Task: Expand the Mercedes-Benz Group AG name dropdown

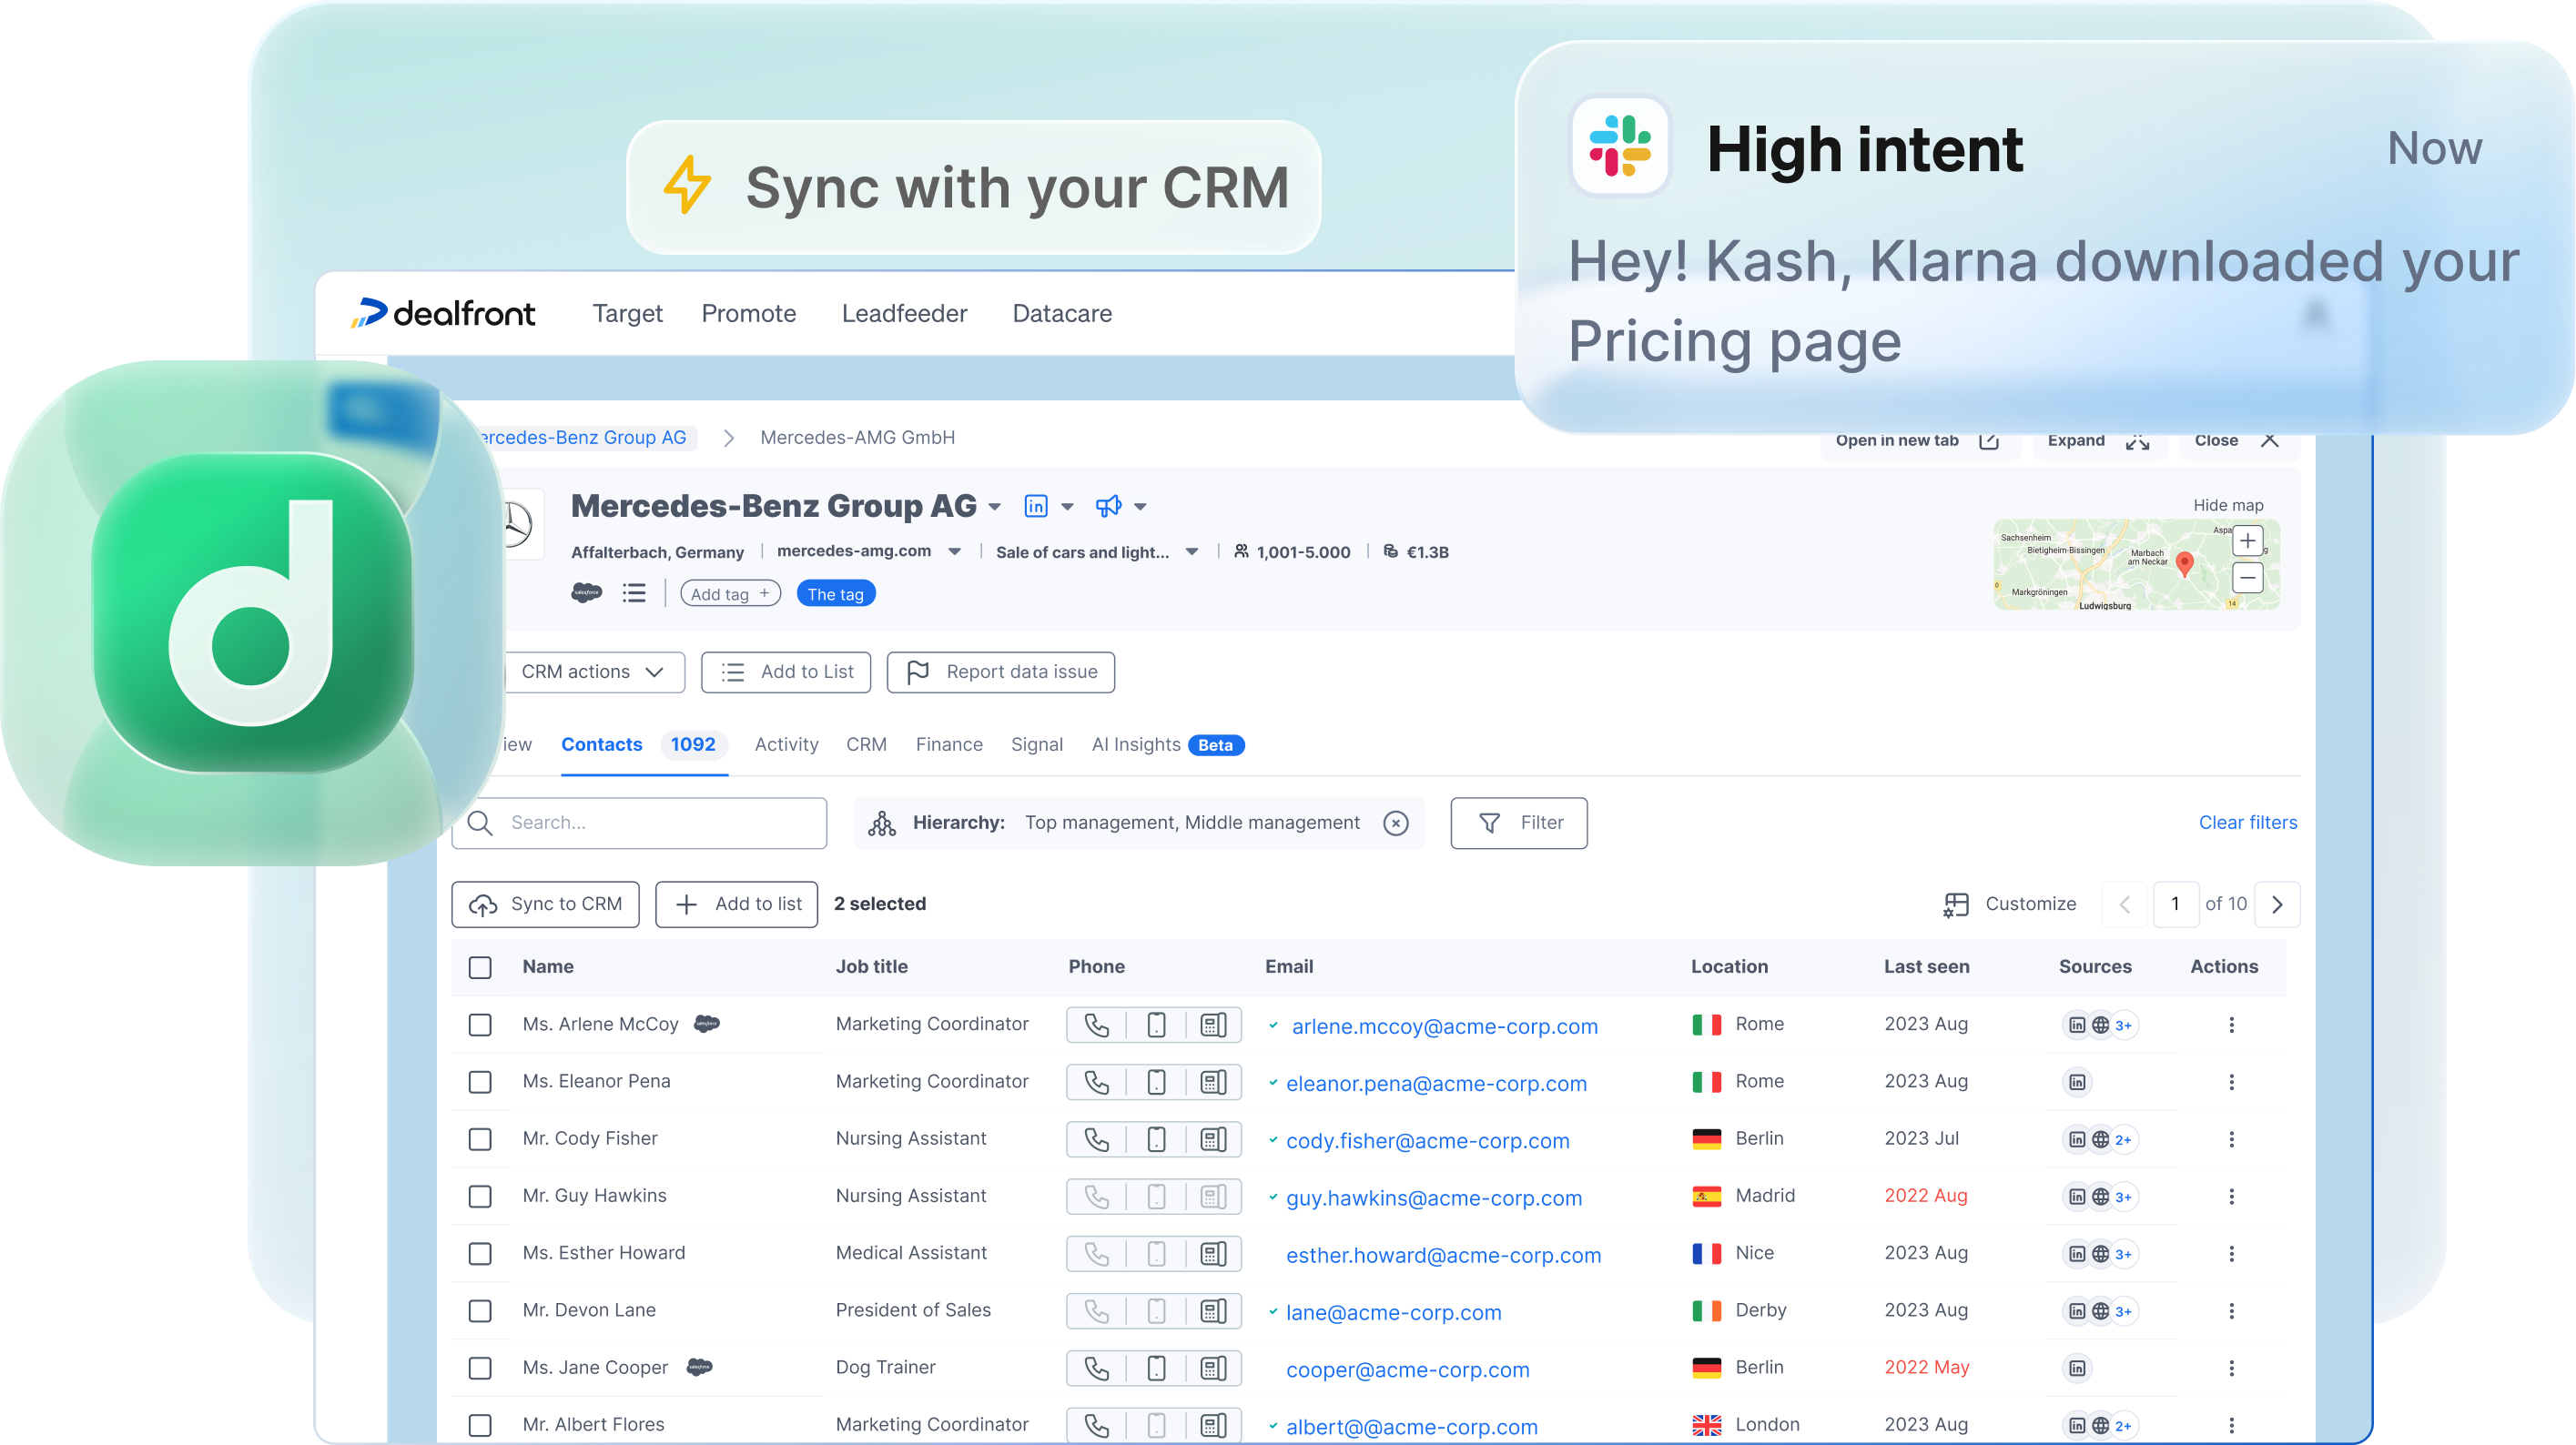Action: click(x=994, y=507)
